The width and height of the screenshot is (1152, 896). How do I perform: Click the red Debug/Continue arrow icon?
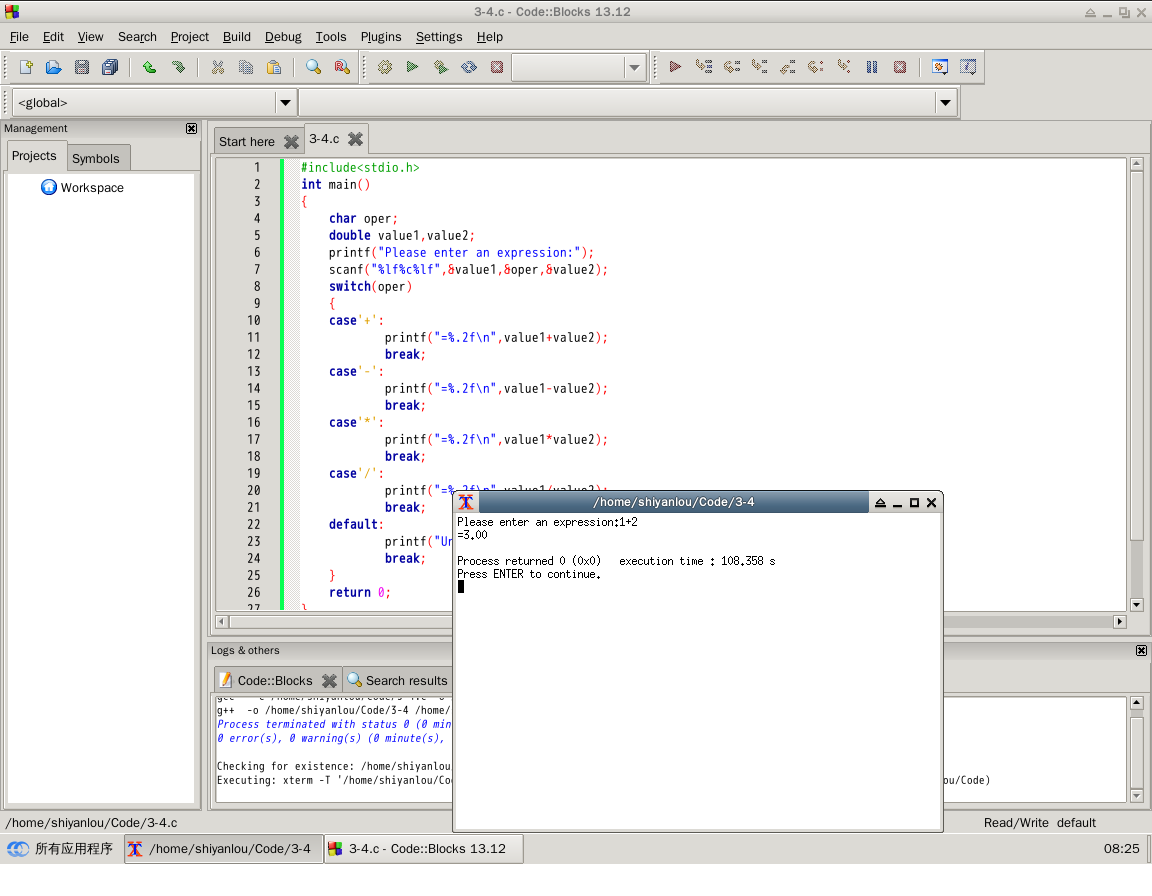675,67
